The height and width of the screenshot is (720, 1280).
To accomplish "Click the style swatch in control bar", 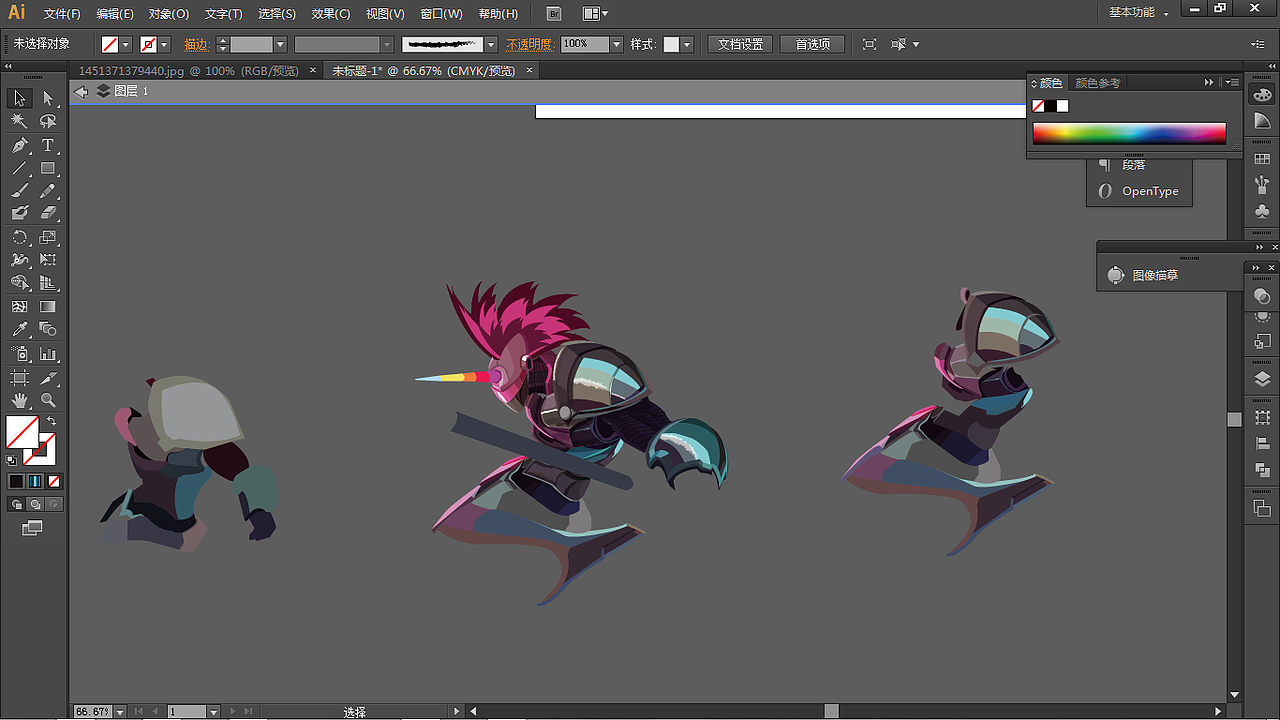I will (x=672, y=45).
